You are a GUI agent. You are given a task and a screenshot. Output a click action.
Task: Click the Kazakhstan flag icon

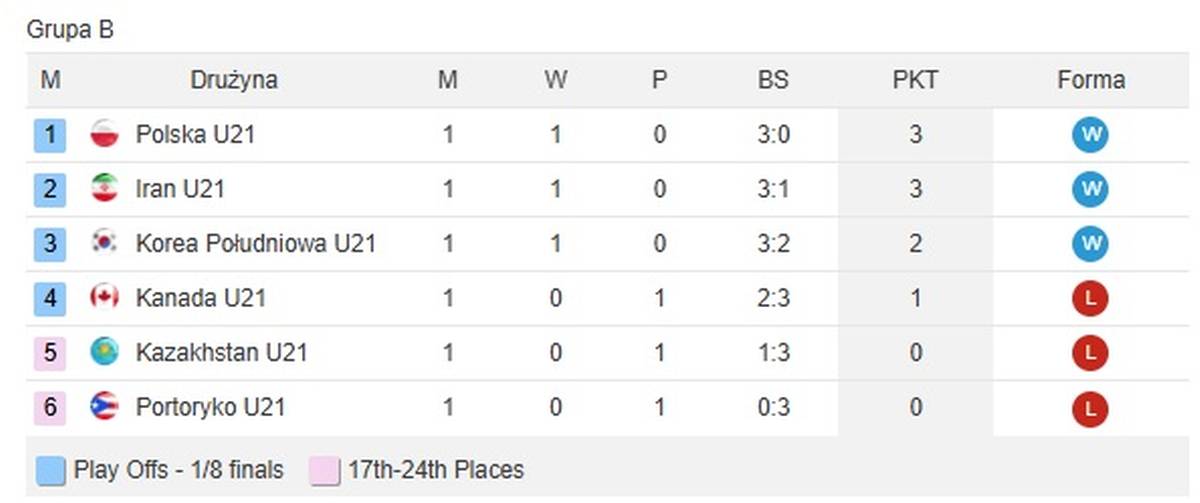(x=104, y=352)
